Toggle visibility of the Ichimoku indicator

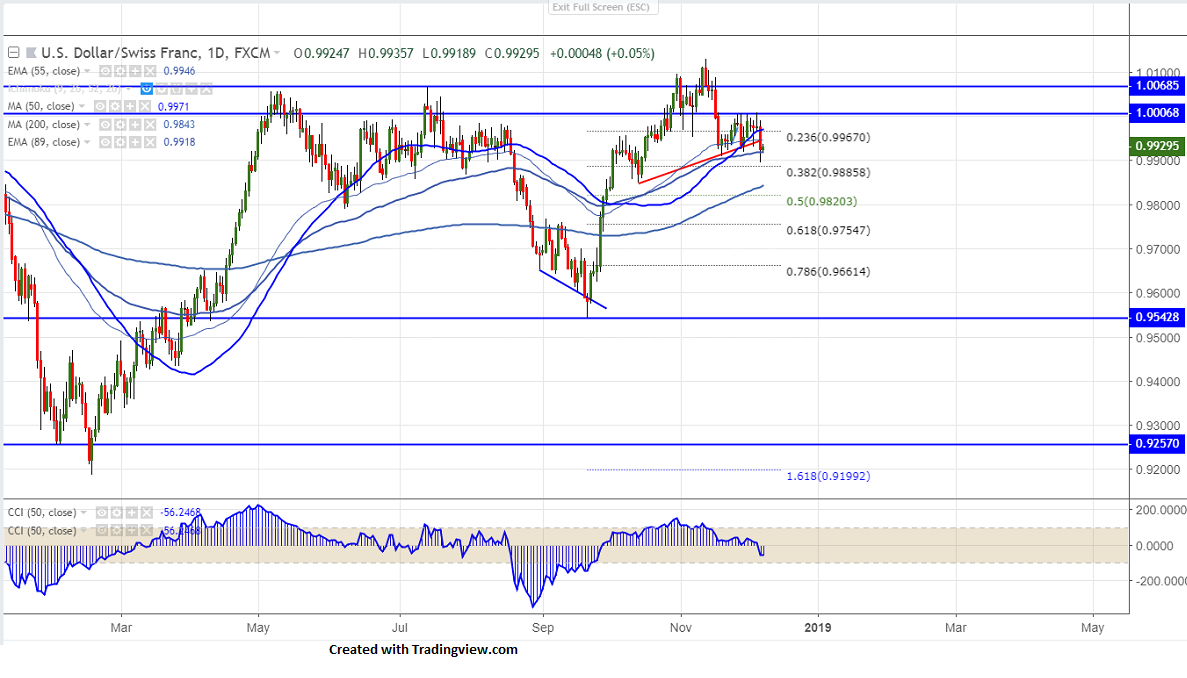point(146,89)
